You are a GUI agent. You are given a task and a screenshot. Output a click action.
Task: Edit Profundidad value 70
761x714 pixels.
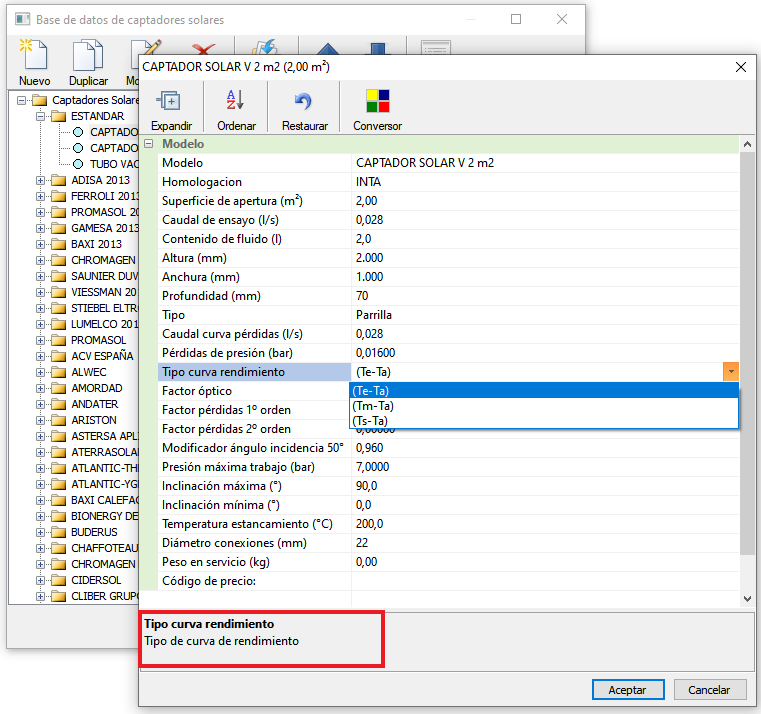pos(545,296)
